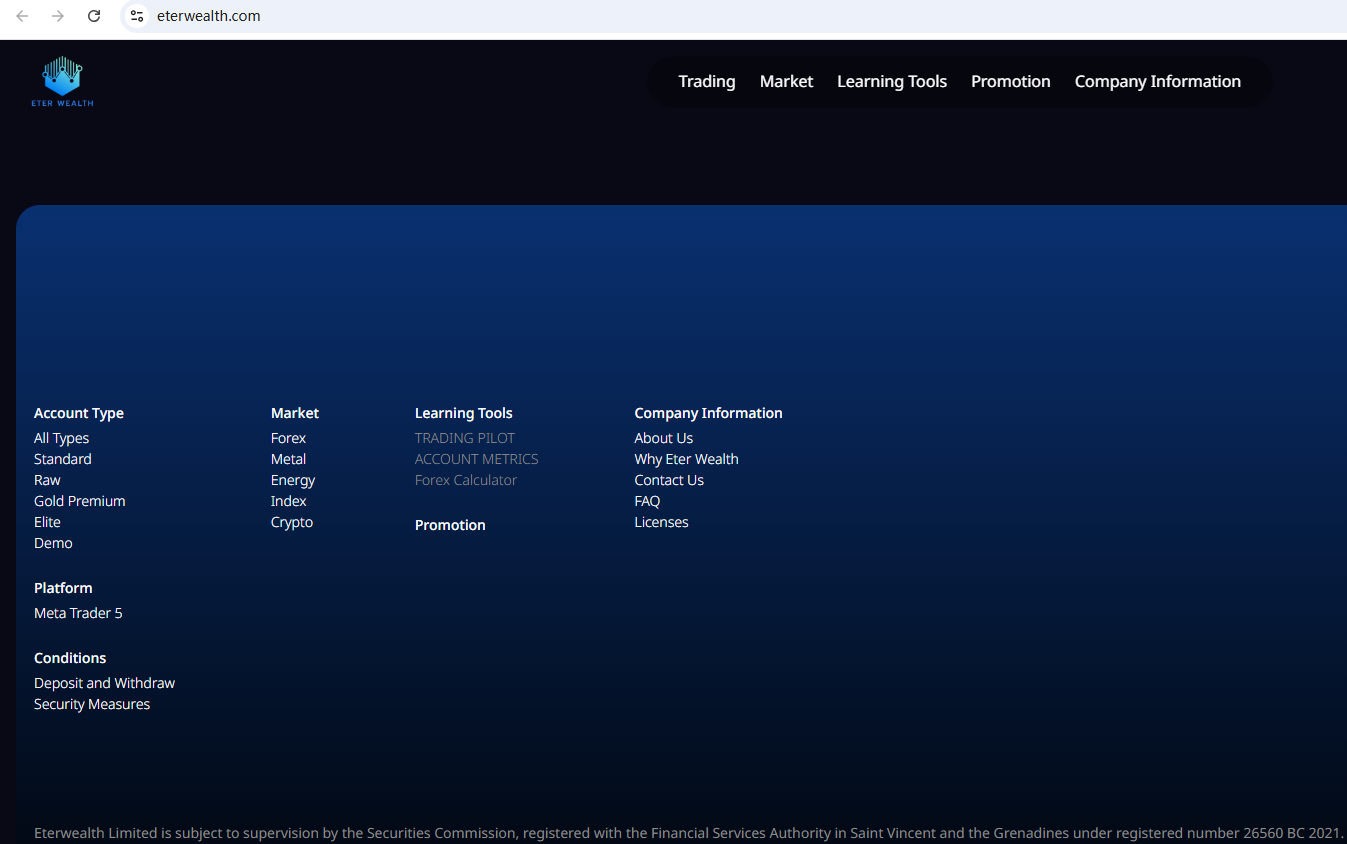Open the Market navigation menu

tap(786, 82)
